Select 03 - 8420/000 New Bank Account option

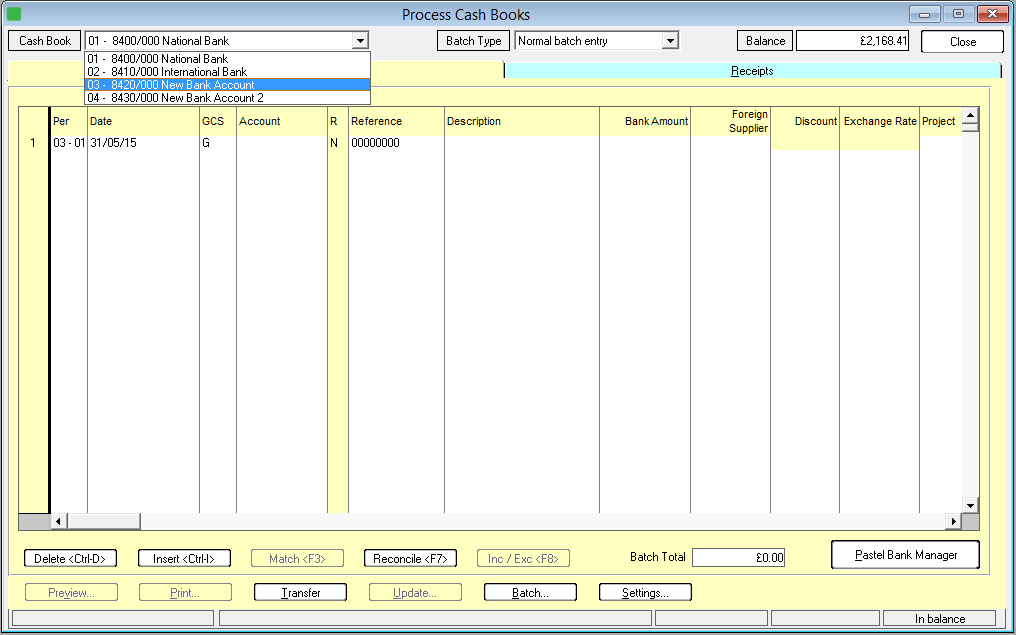(x=227, y=85)
